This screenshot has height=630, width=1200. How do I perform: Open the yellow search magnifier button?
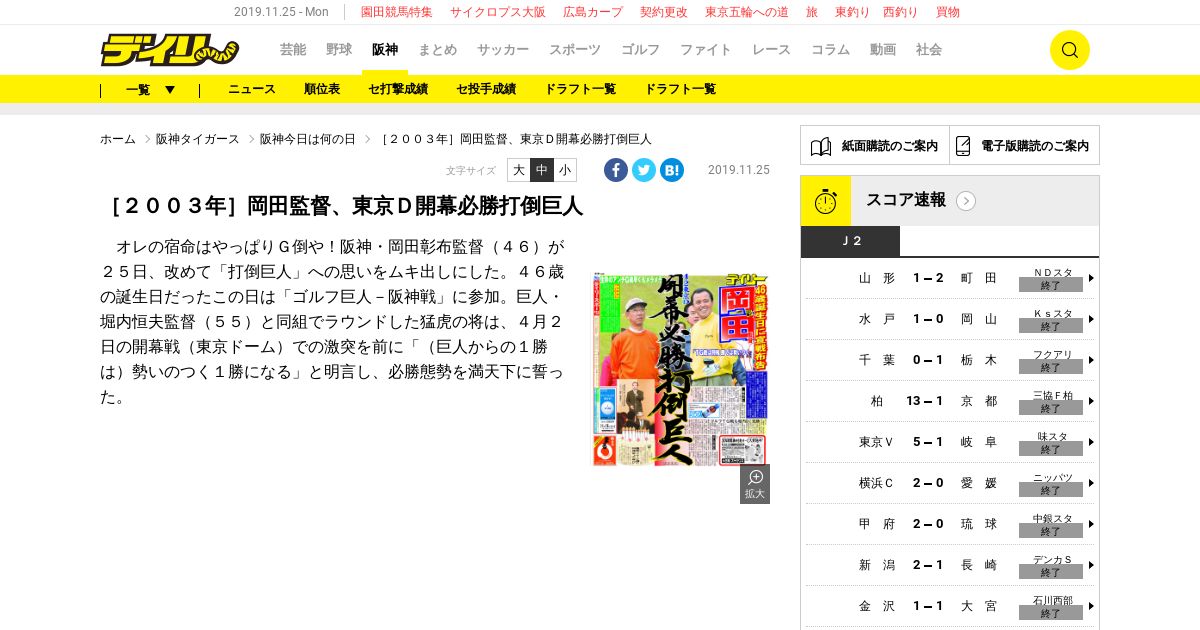tap(1069, 50)
